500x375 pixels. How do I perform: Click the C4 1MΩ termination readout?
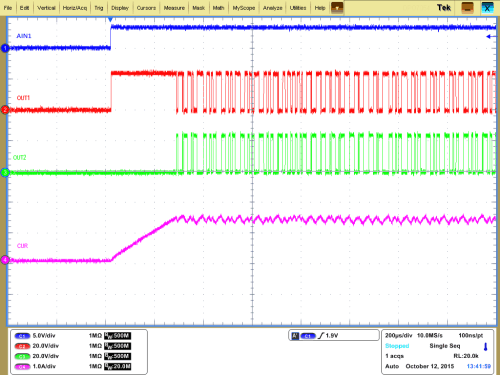(95, 366)
